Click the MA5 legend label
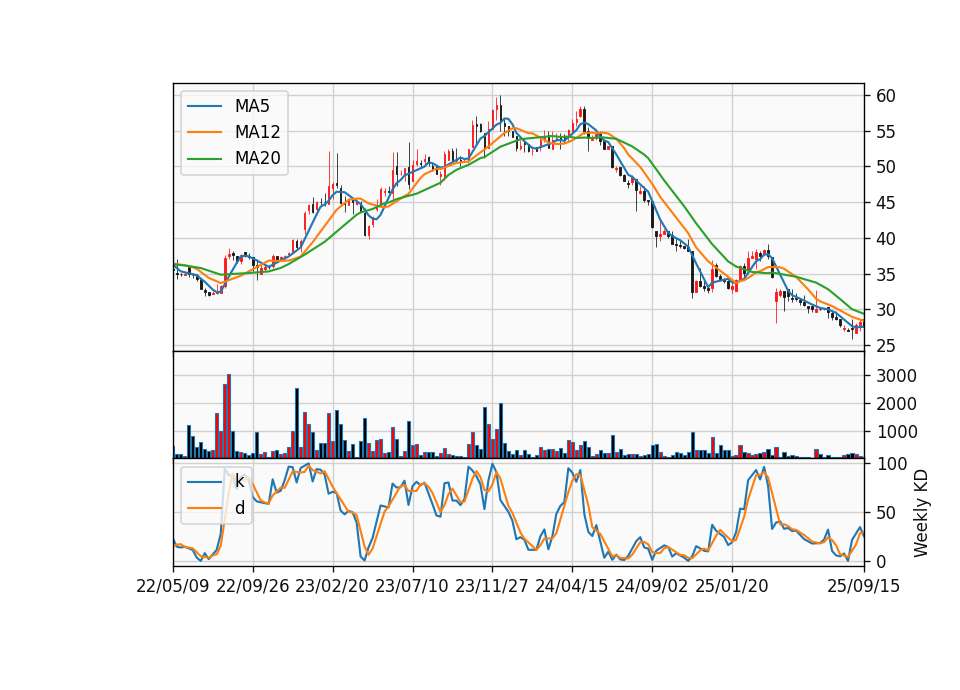 pos(252,106)
